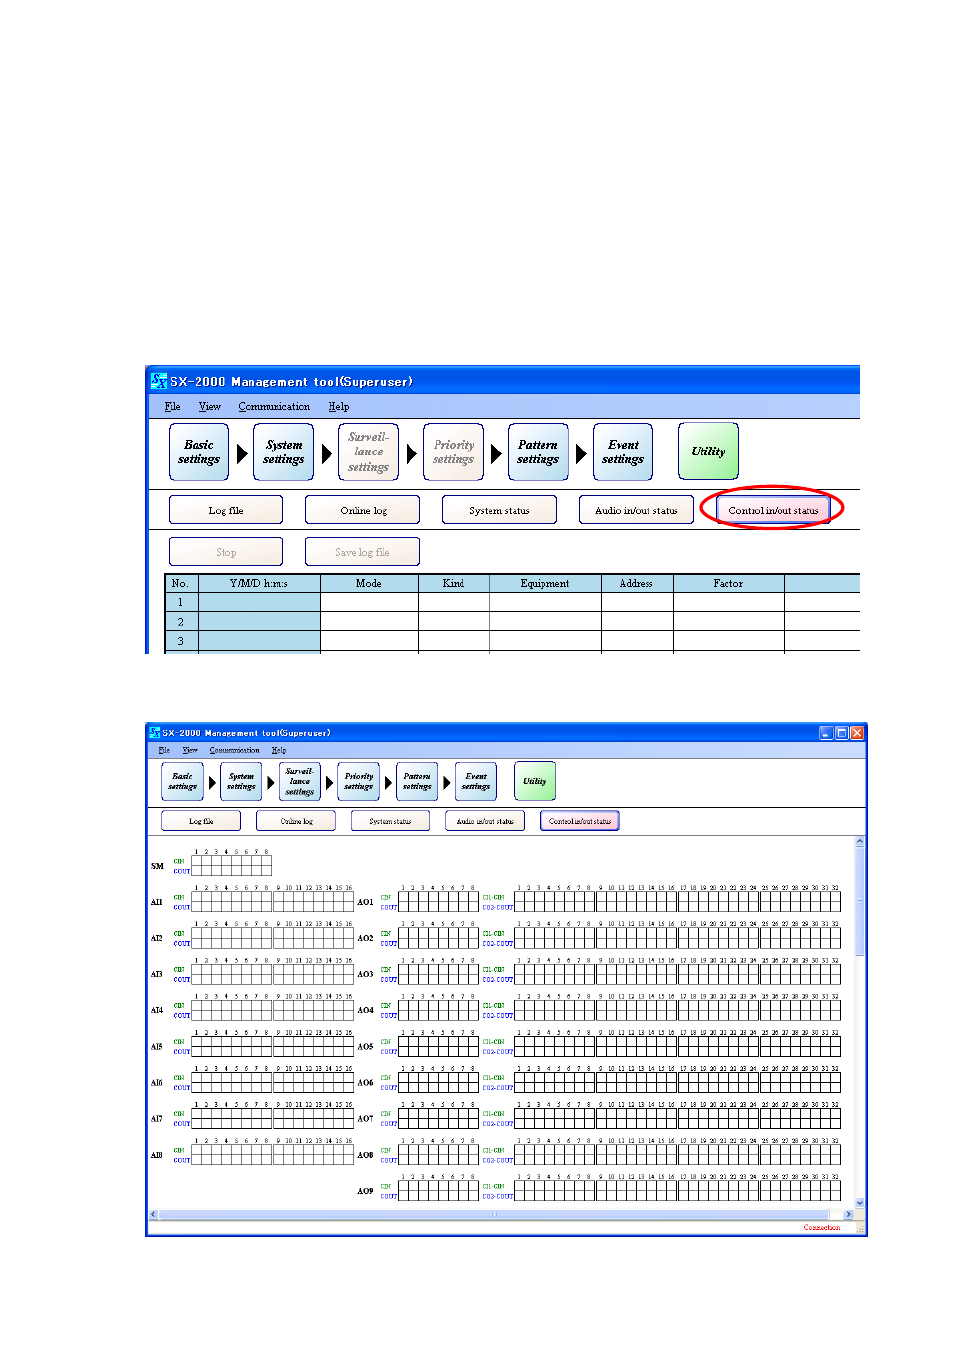Select Utility in the status grid window
The width and height of the screenshot is (954, 1350).
[535, 781]
